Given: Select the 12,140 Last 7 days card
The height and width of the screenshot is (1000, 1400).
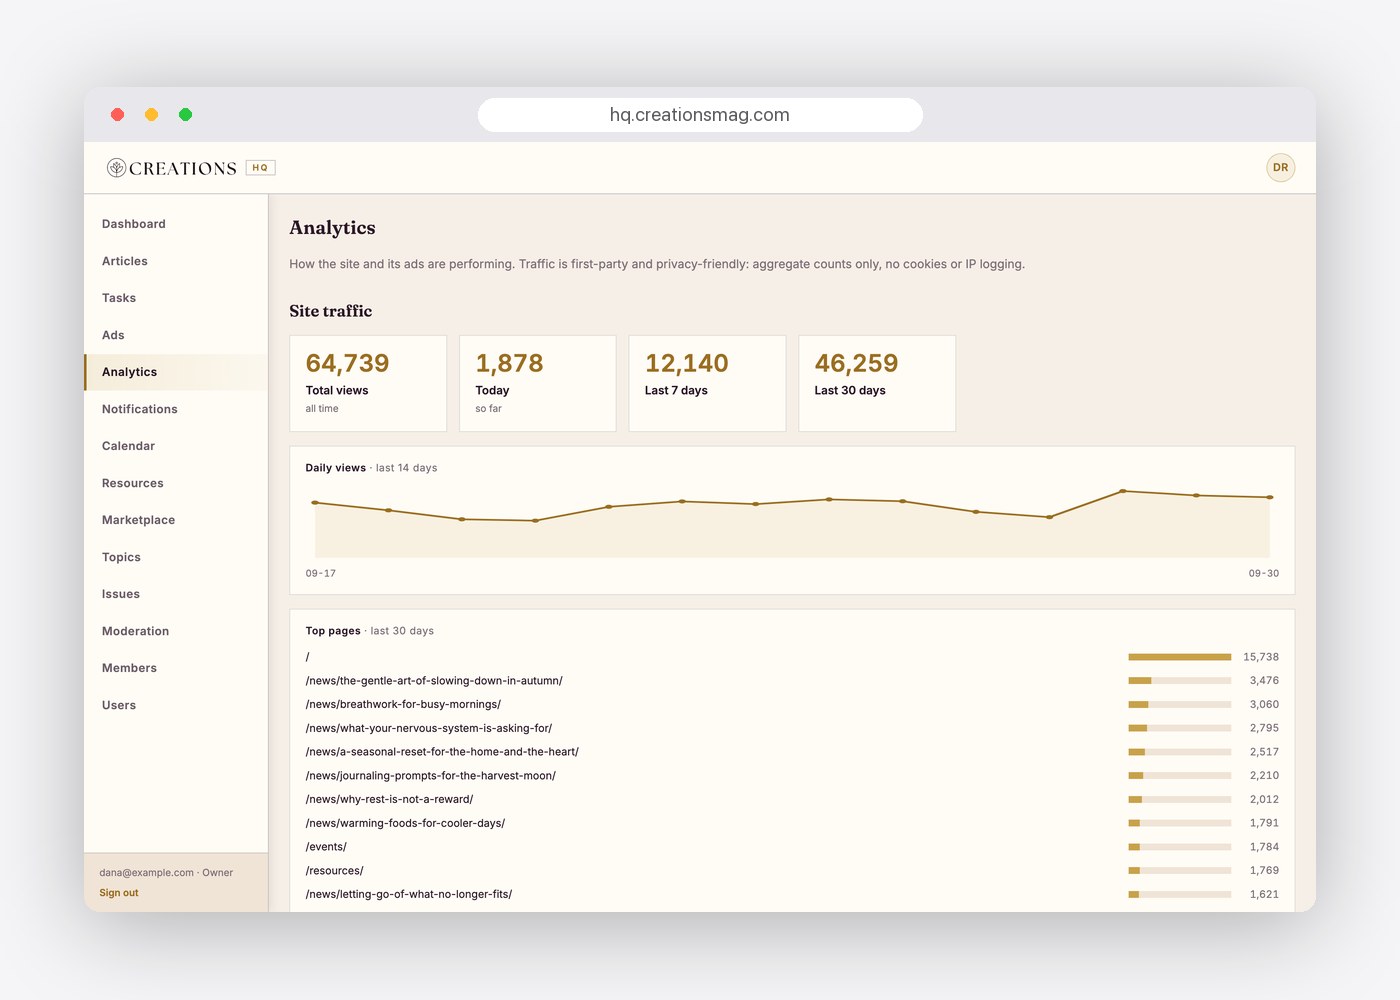Looking at the screenshot, I should click(x=707, y=383).
